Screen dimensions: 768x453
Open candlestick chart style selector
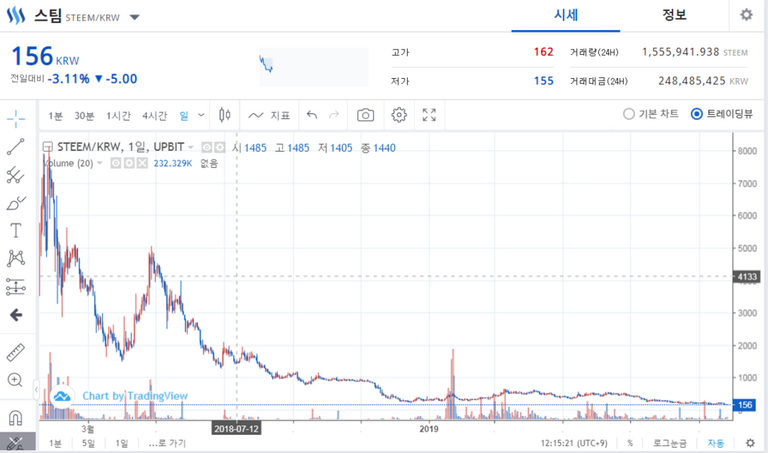pyautogui.click(x=225, y=115)
